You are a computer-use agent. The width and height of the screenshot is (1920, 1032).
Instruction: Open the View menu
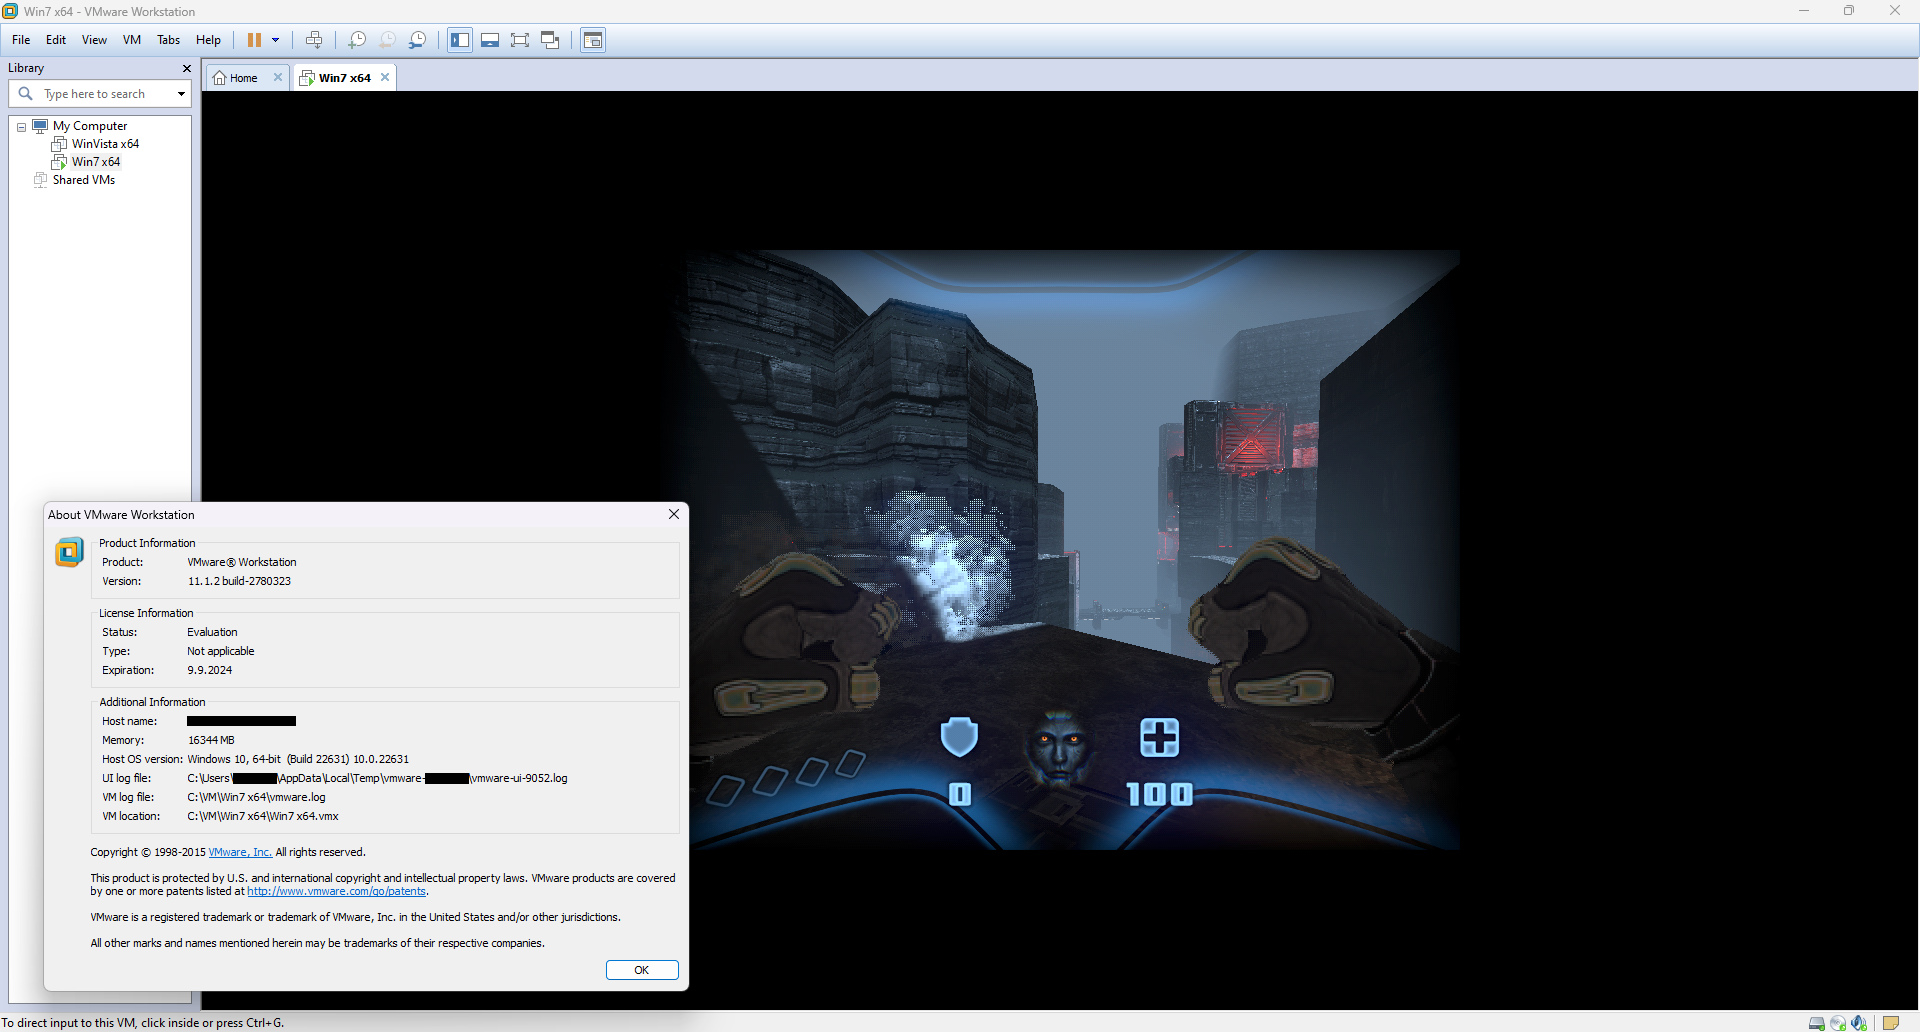tap(94, 40)
